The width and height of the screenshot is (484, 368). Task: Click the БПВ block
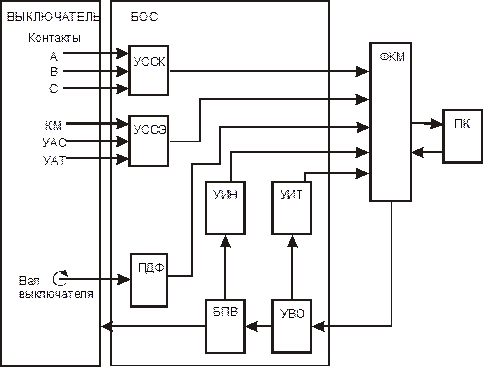coord(225,327)
